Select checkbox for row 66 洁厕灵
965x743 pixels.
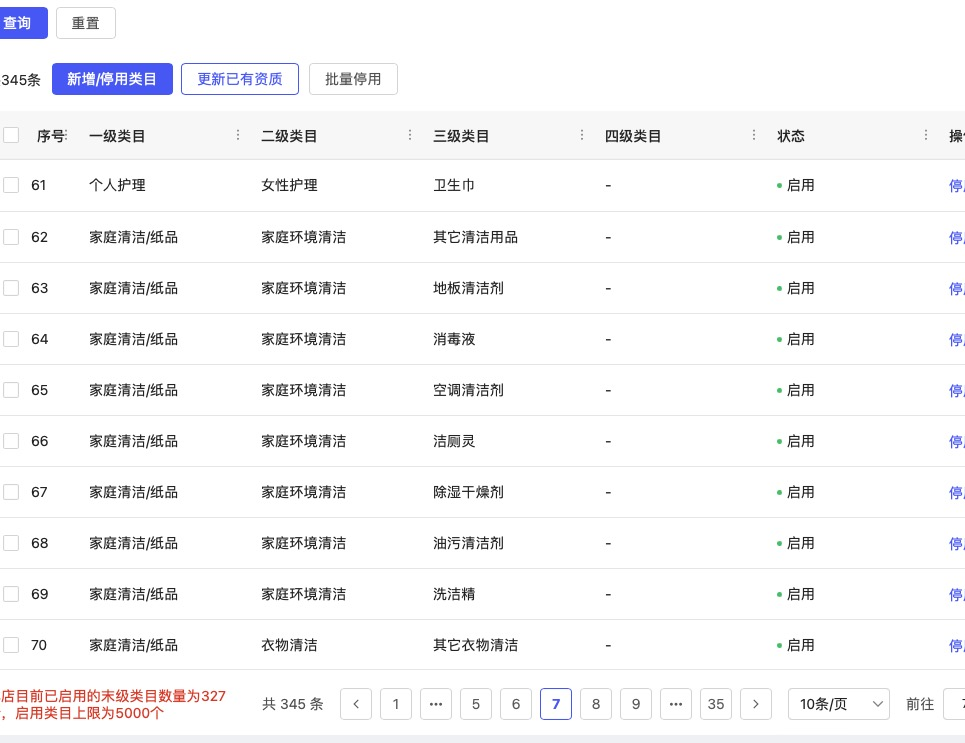11,441
